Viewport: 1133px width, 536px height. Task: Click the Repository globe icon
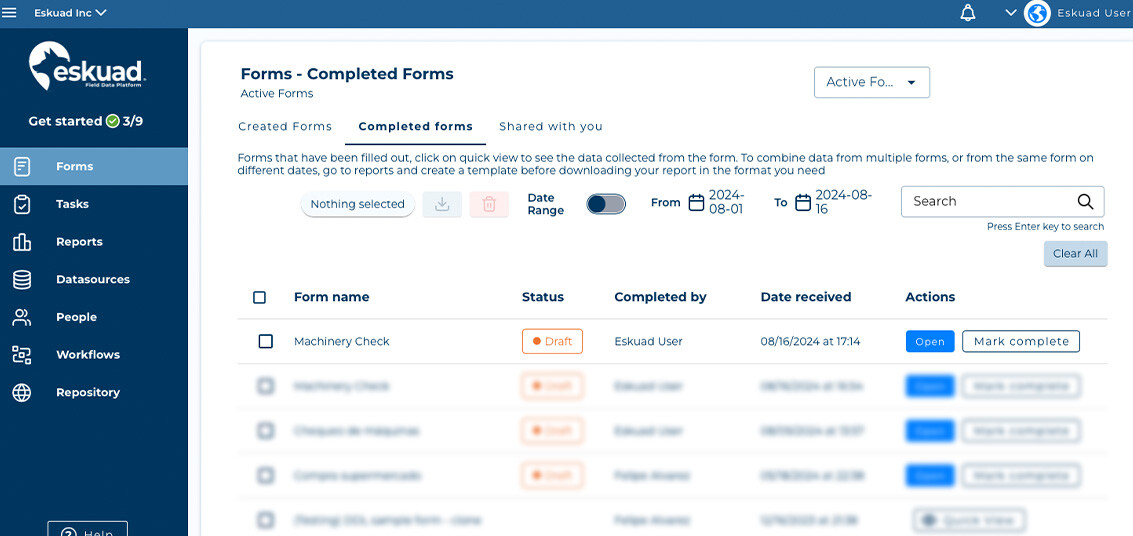tap(22, 393)
